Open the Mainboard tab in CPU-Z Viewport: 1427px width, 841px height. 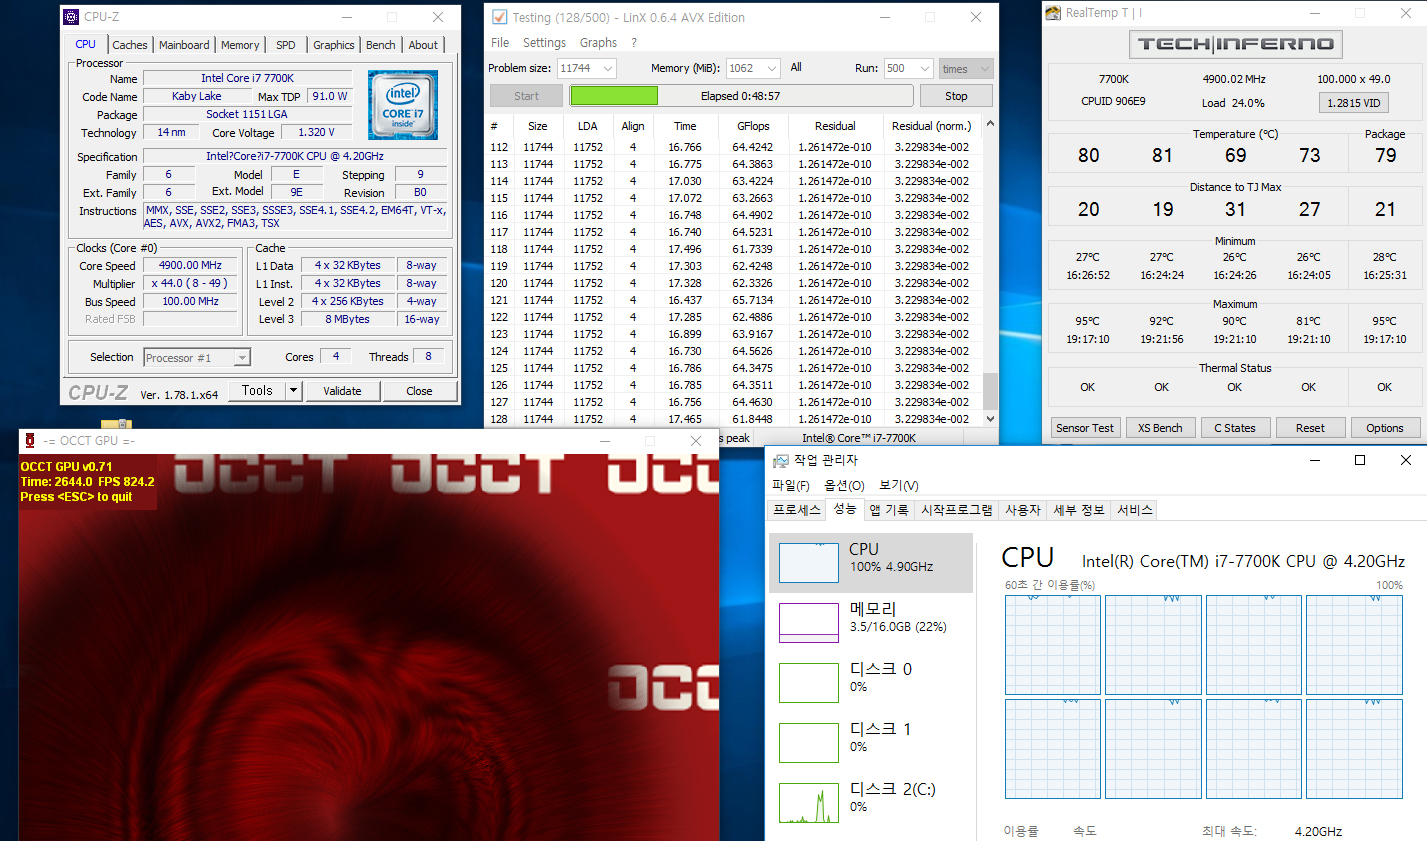184,45
